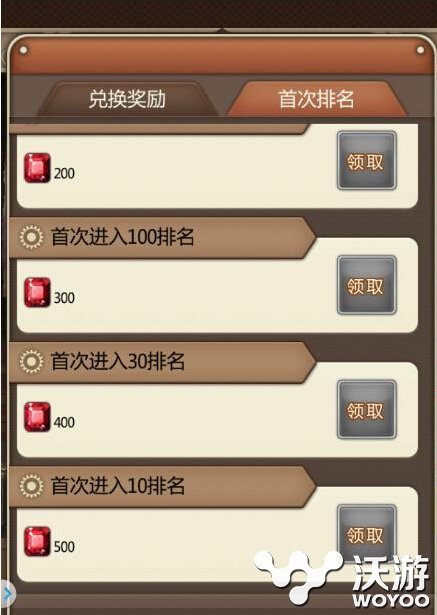Click the right rivet on the panel header

[420, 50]
